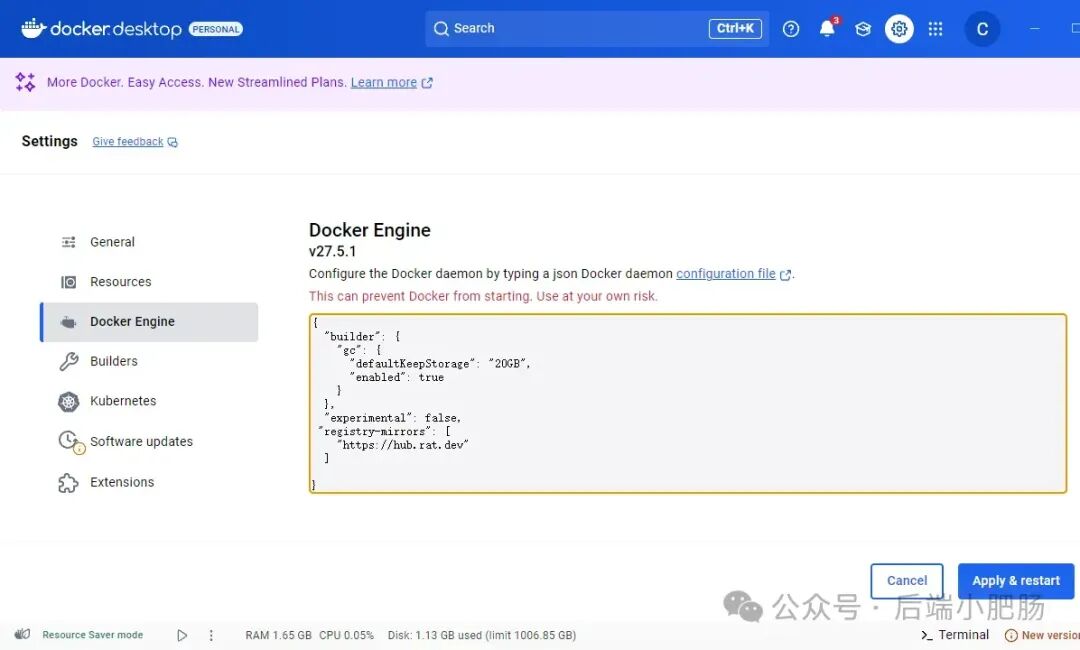Select General settings tab
The image size is (1080, 650).
[149, 242]
